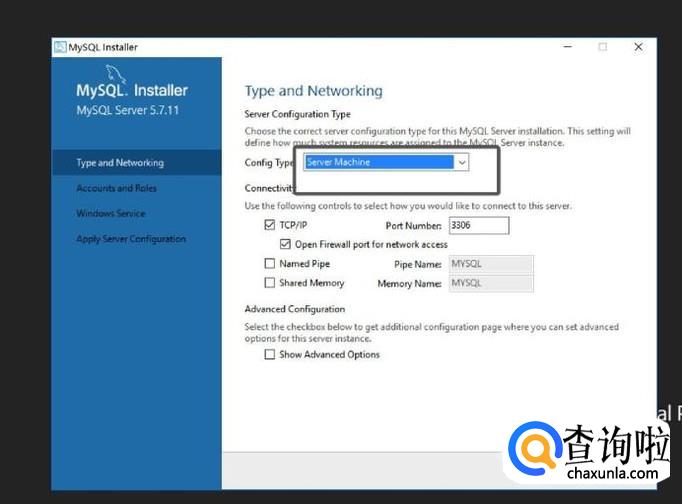
Task: Click the MySQL Installer title bar icon
Action: [60, 47]
